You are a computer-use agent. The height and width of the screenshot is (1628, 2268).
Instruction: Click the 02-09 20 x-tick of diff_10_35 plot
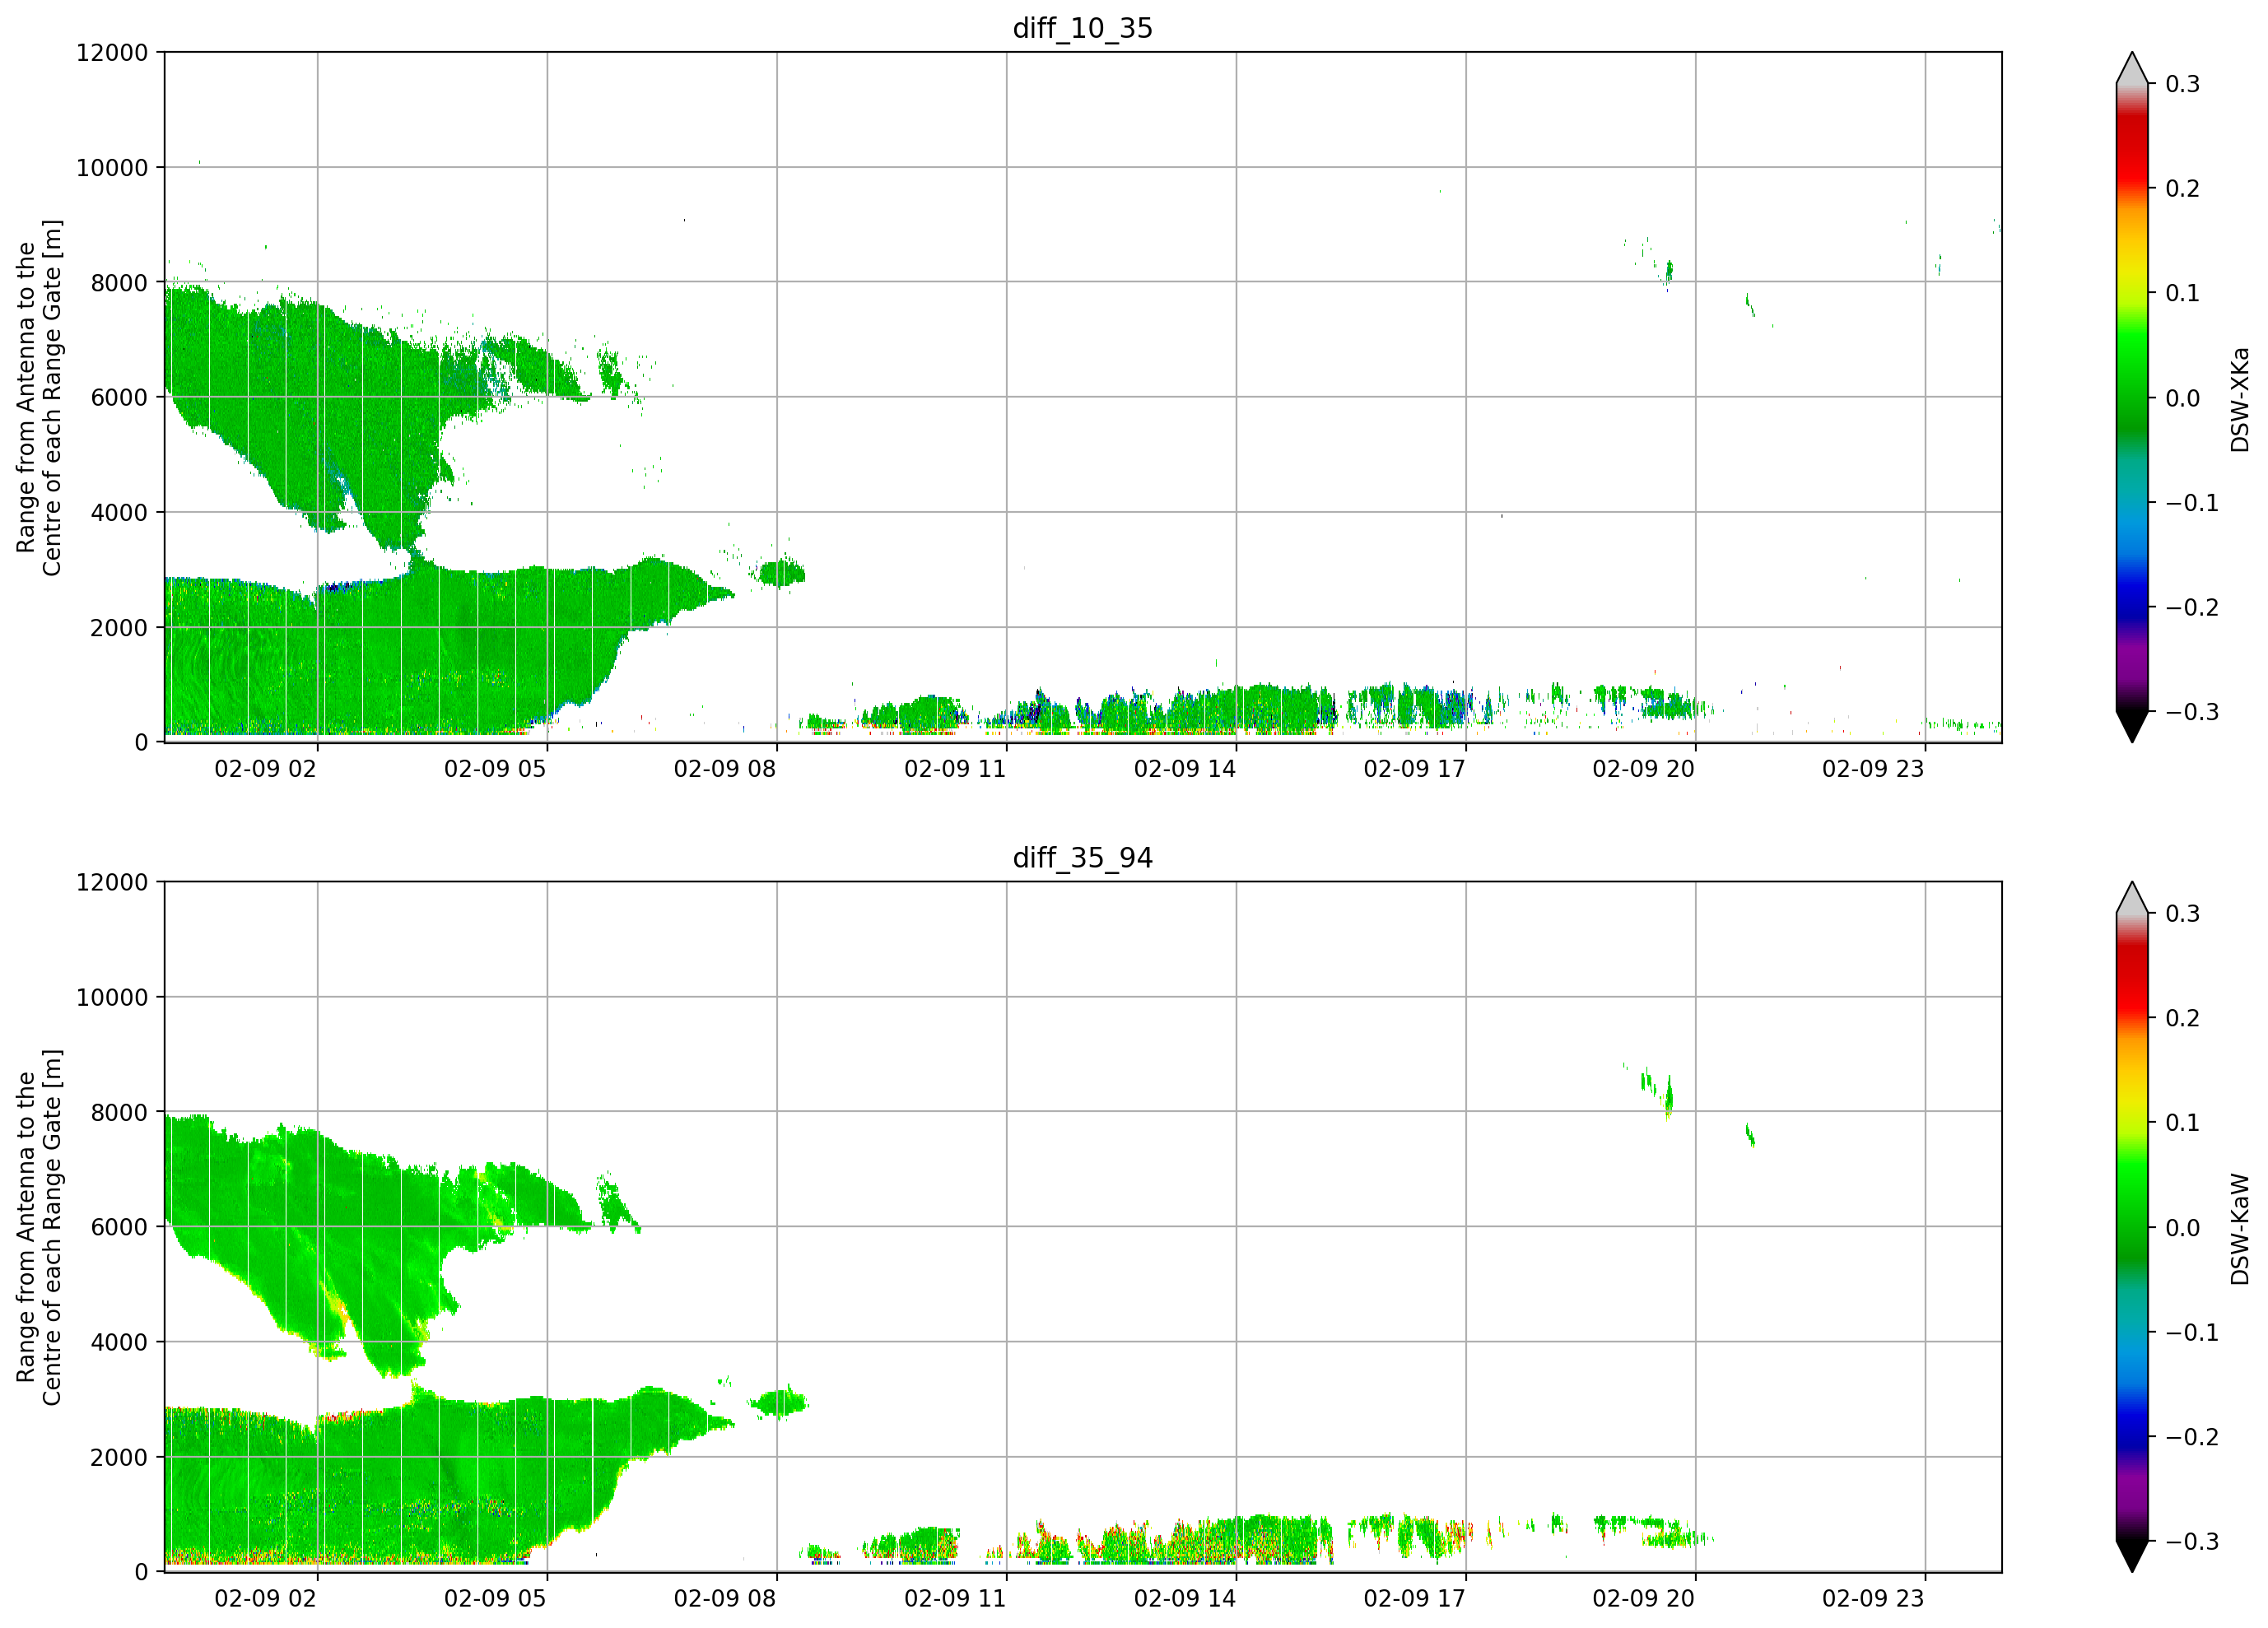pos(1644,769)
